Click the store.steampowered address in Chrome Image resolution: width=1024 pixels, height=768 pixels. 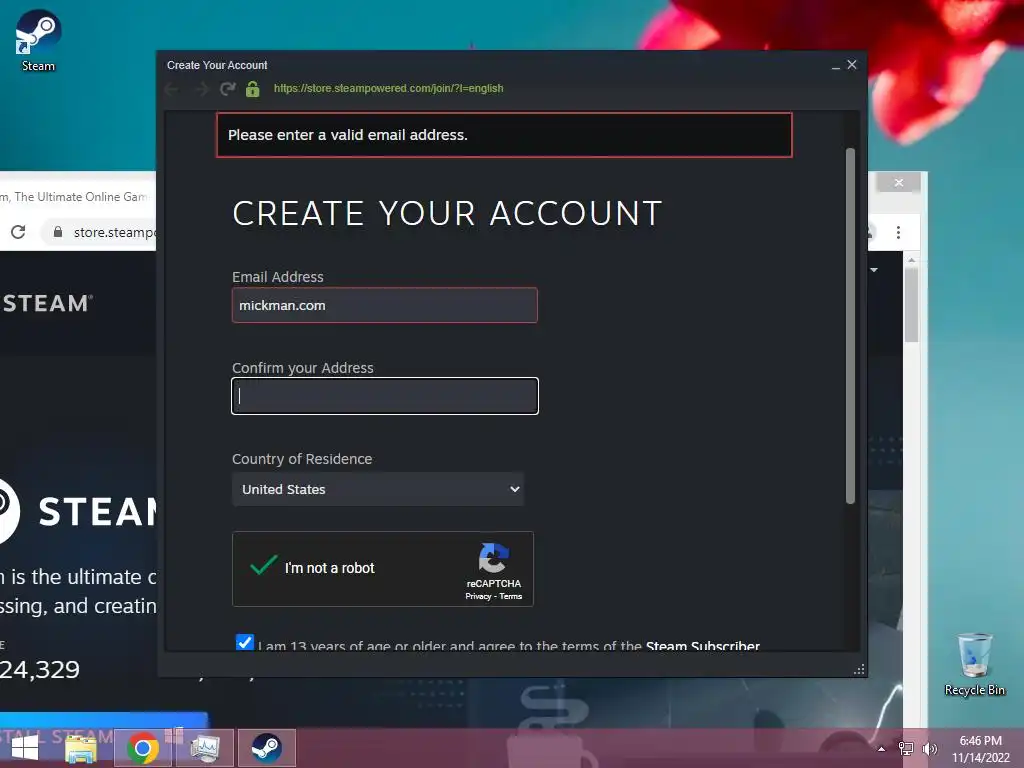point(114,232)
